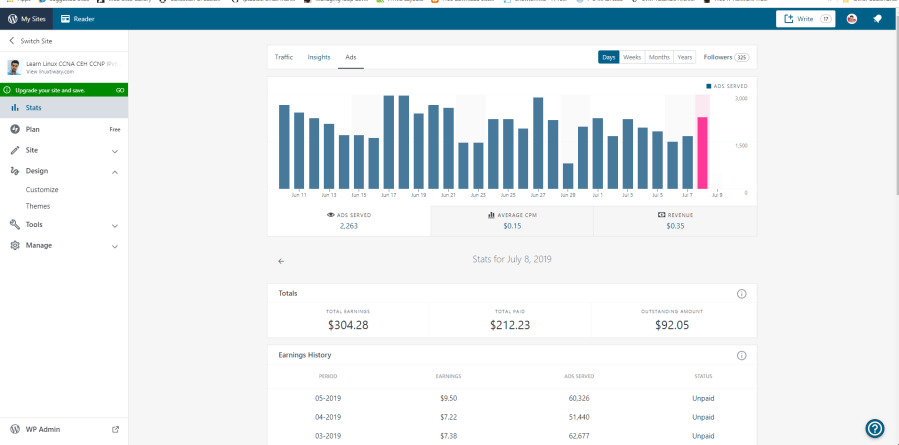Switch chart to Weeks view
899x445 pixels.
click(x=632, y=57)
